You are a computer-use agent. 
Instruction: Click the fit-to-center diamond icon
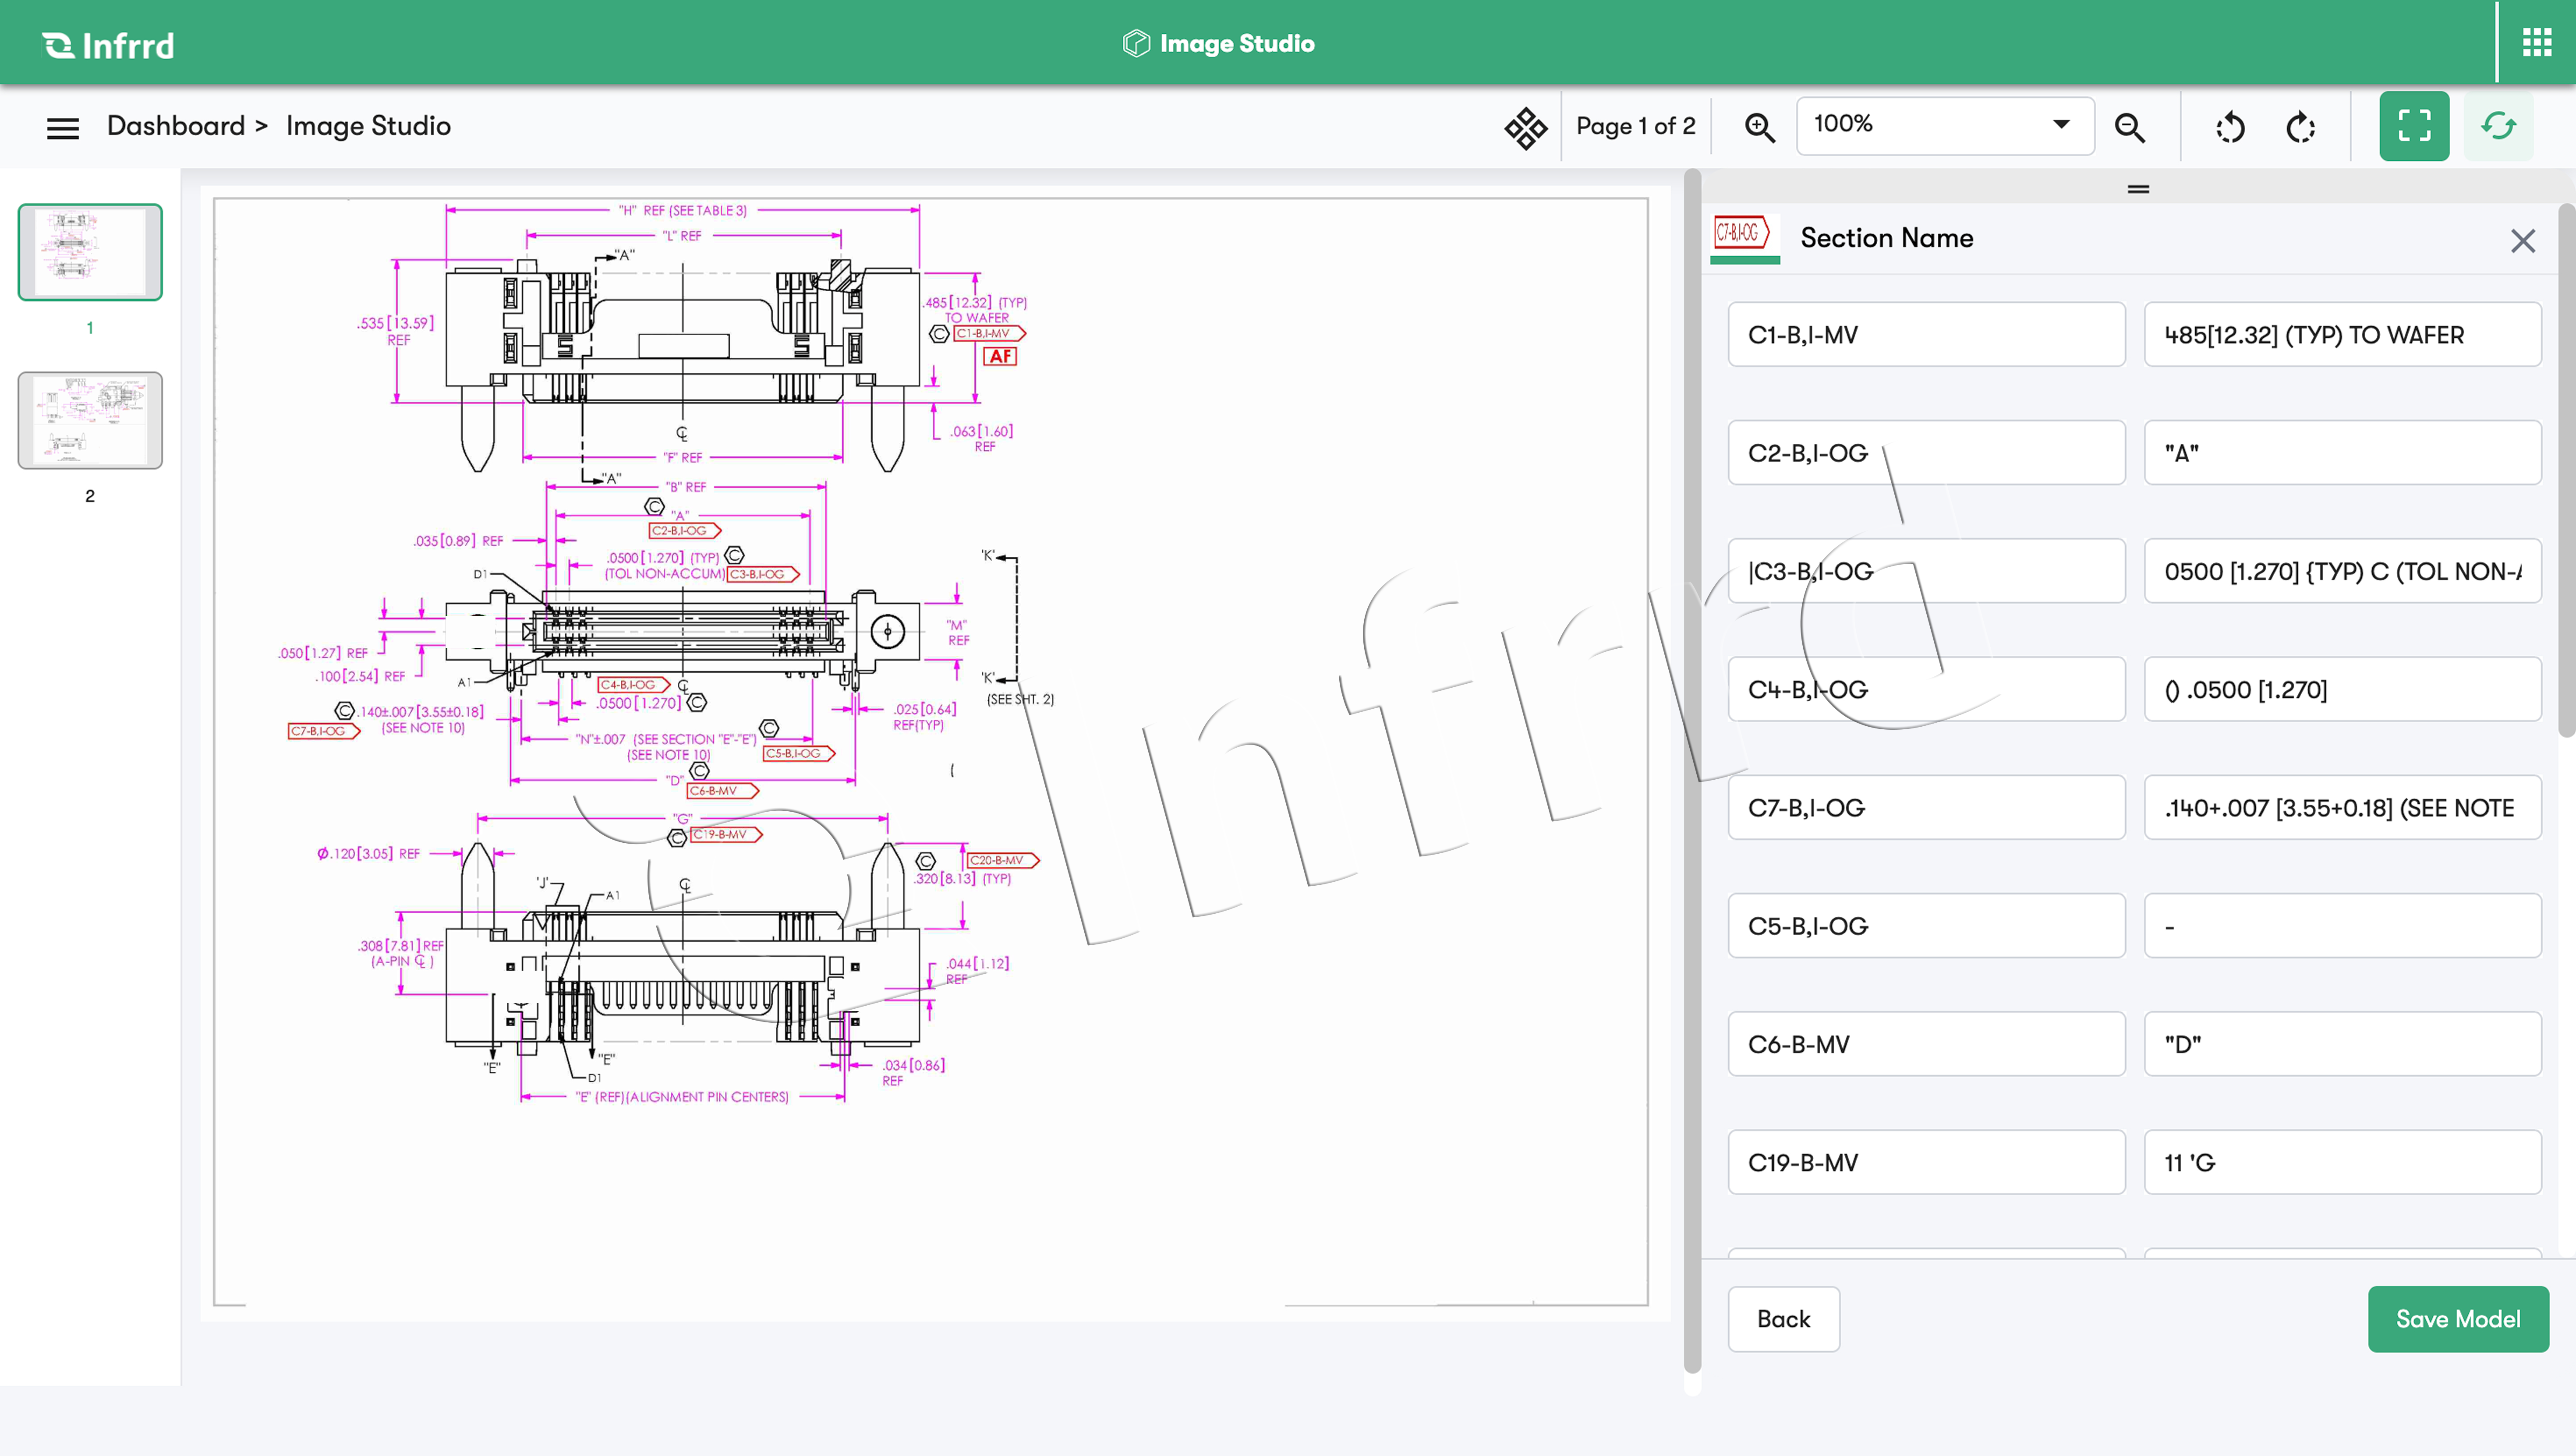pos(1525,127)
